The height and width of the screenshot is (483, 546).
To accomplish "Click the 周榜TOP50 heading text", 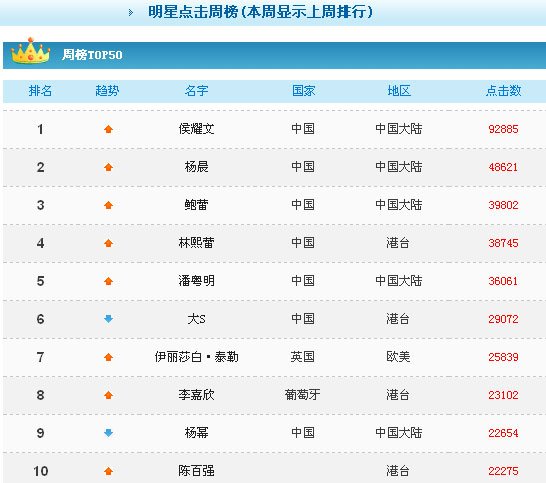I will pyautogui.click(x=92, y=55).
